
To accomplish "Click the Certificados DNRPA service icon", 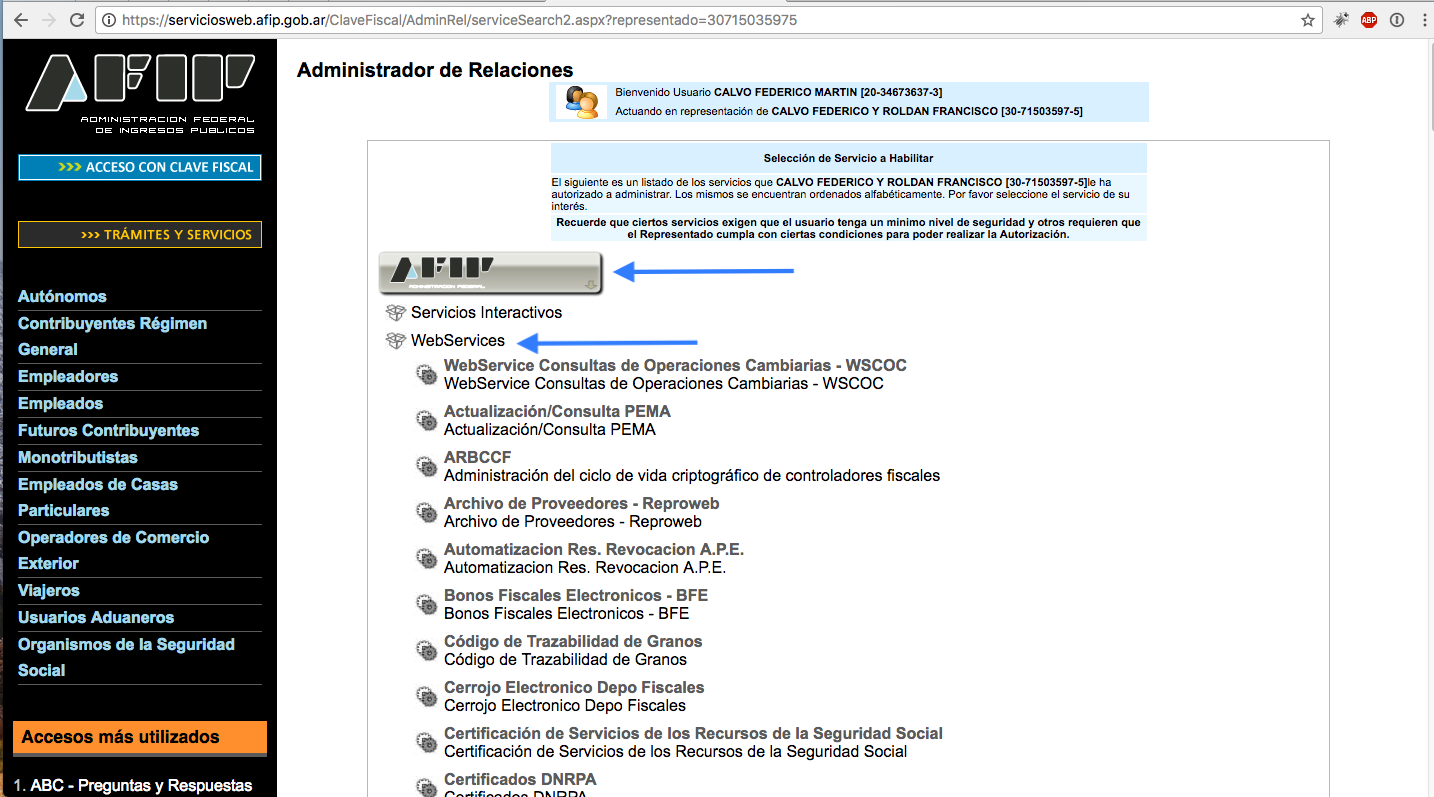I will [426, 786].
